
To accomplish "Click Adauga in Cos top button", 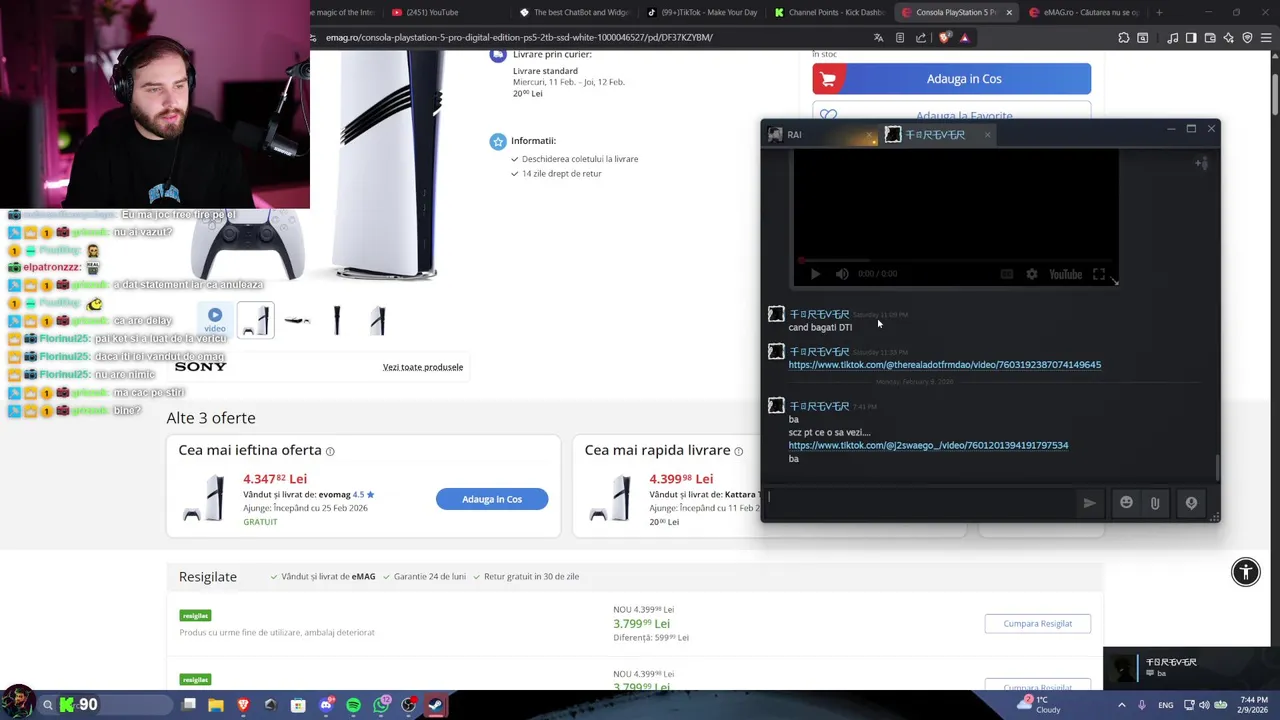I will pos(951,79).
